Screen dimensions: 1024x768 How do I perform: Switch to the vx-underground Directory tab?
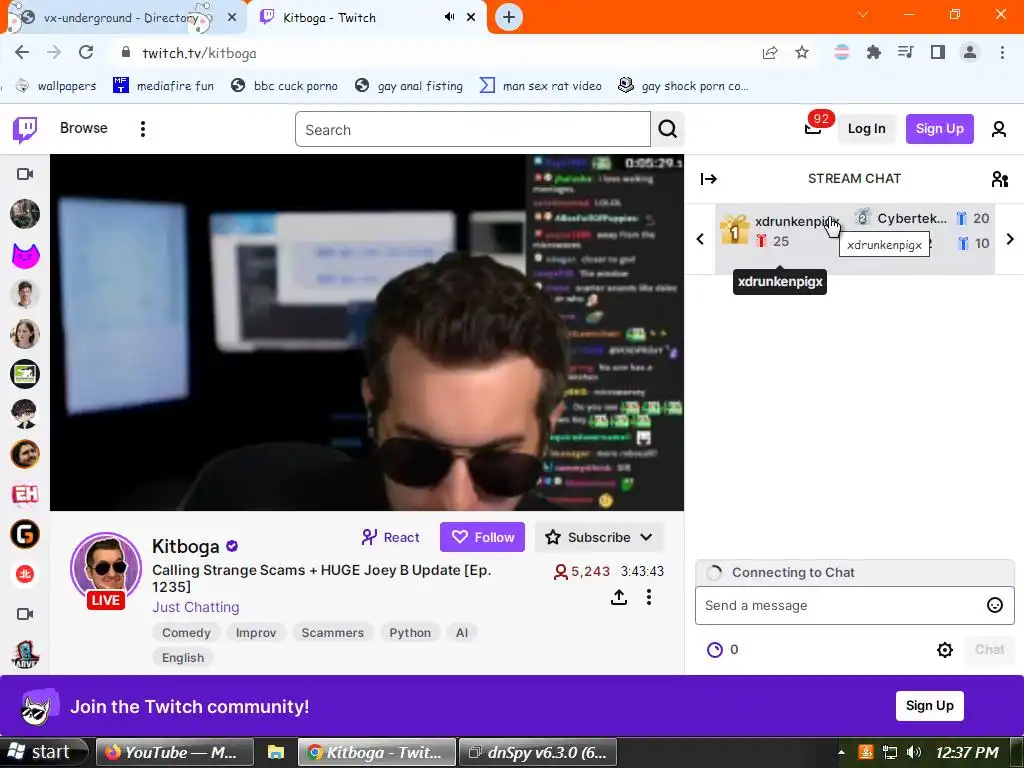[x=121, y=18]
